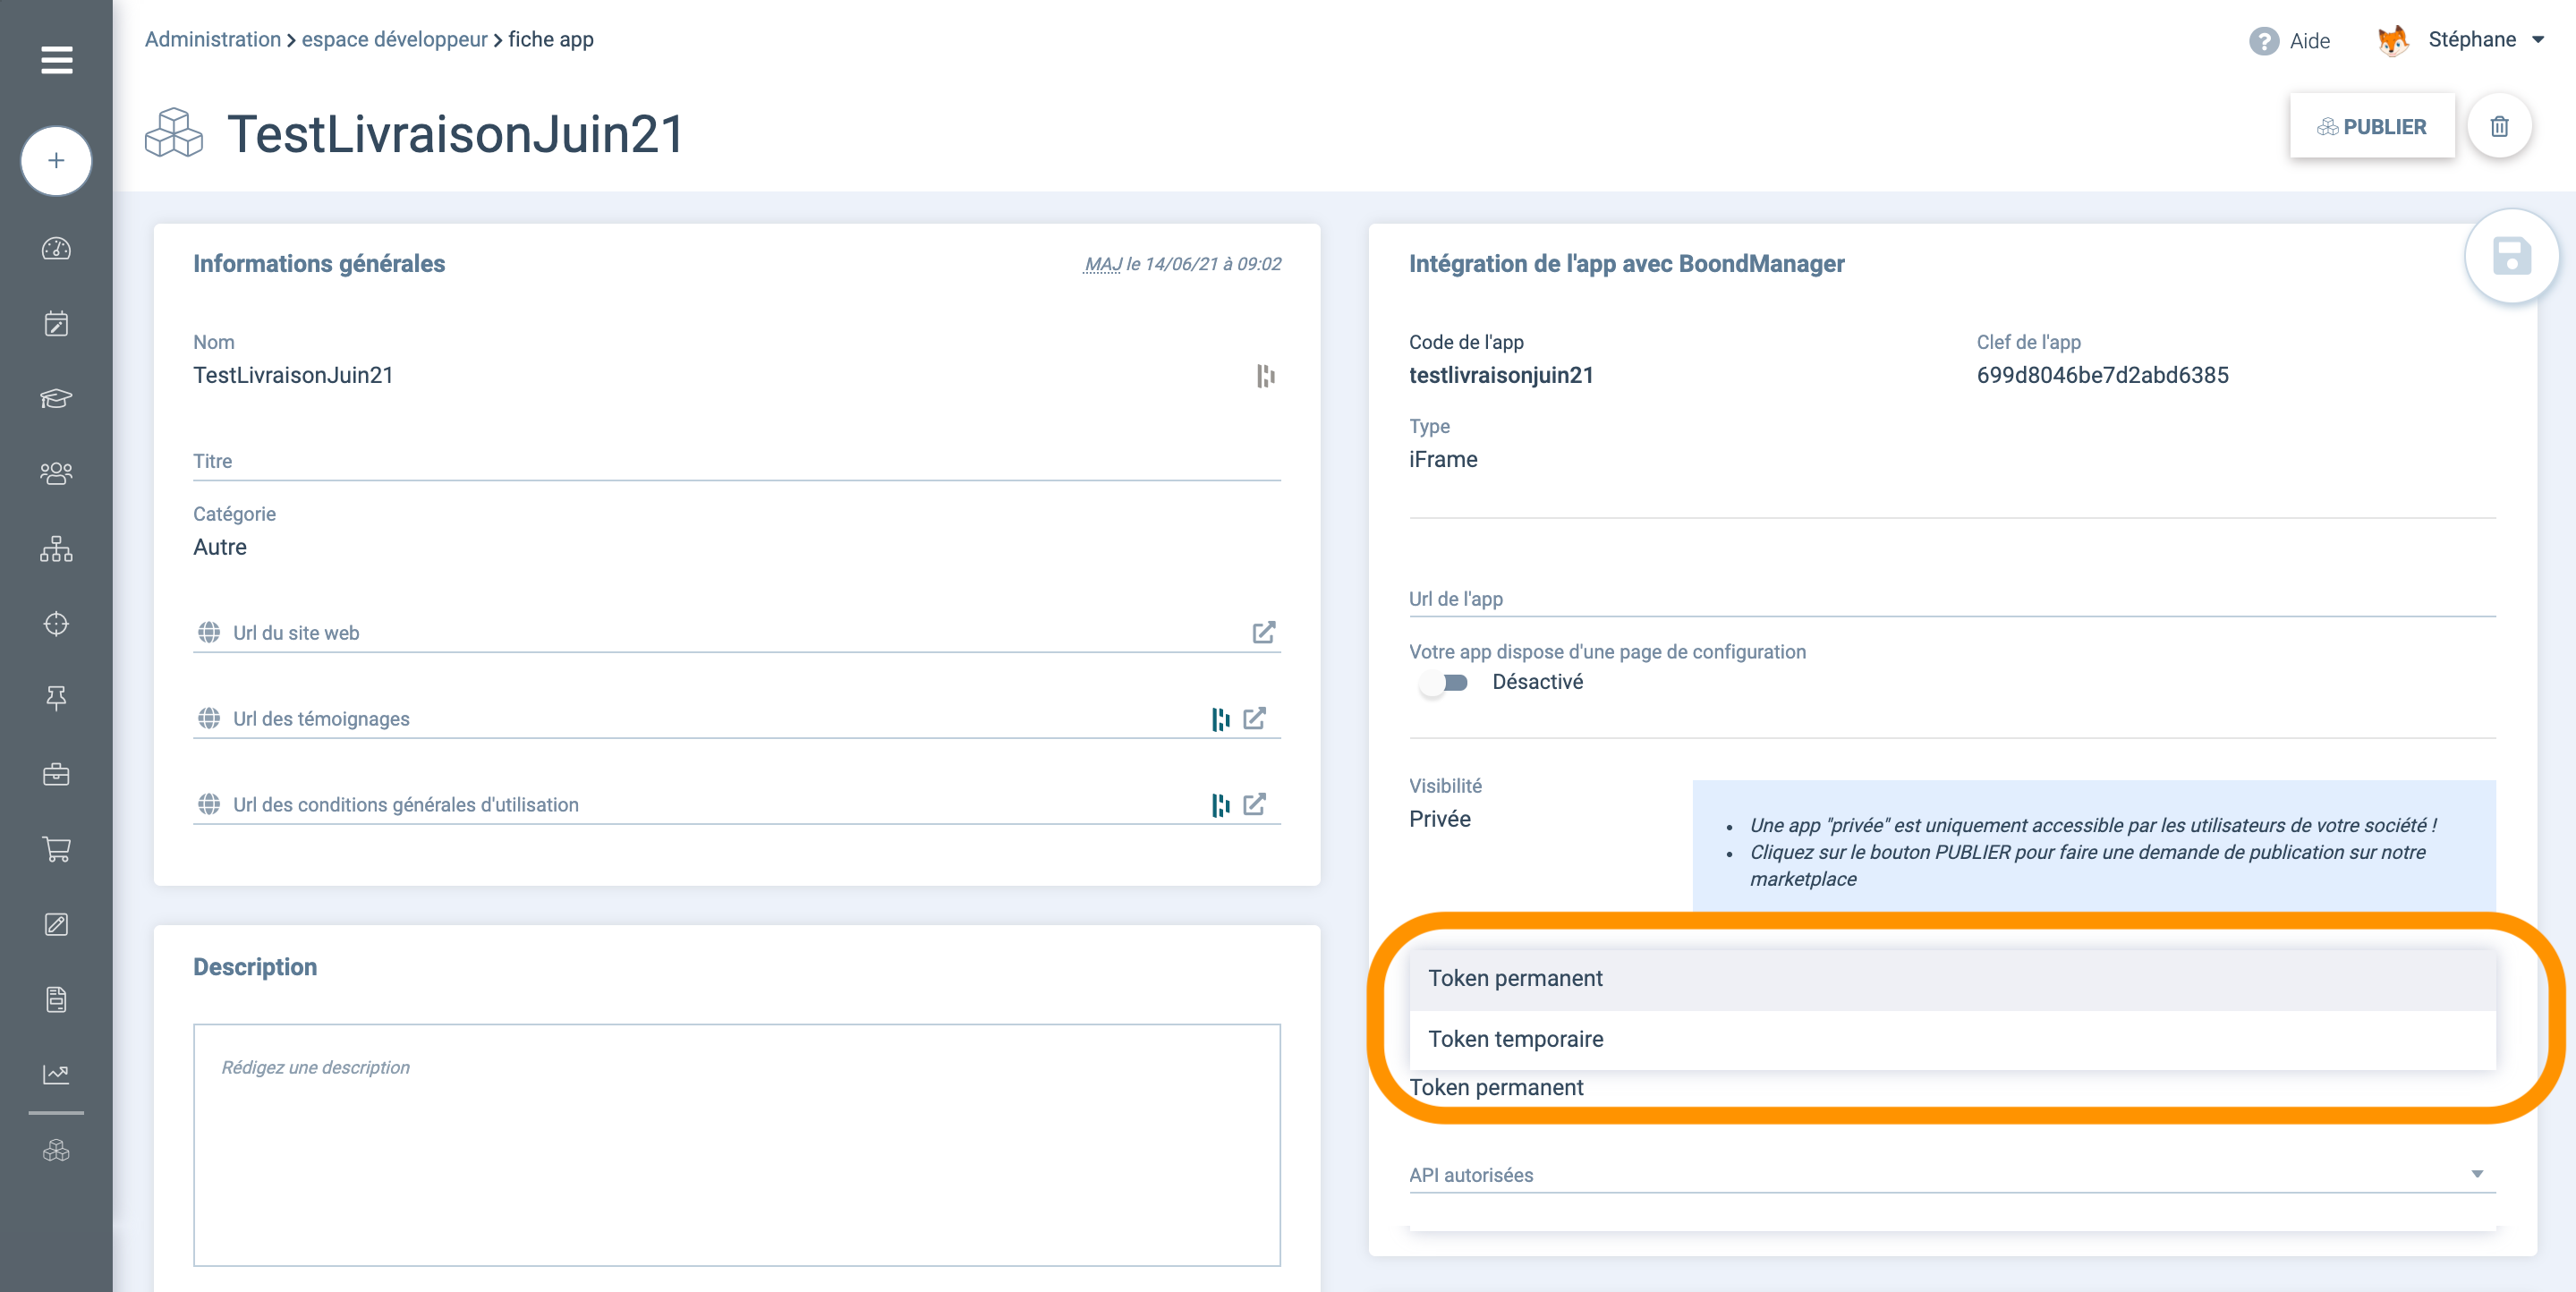This screenshot has width=2576, height=1292.
Task: Open the shopping cart icon in sidebar
Action: [x=56, y=848]
